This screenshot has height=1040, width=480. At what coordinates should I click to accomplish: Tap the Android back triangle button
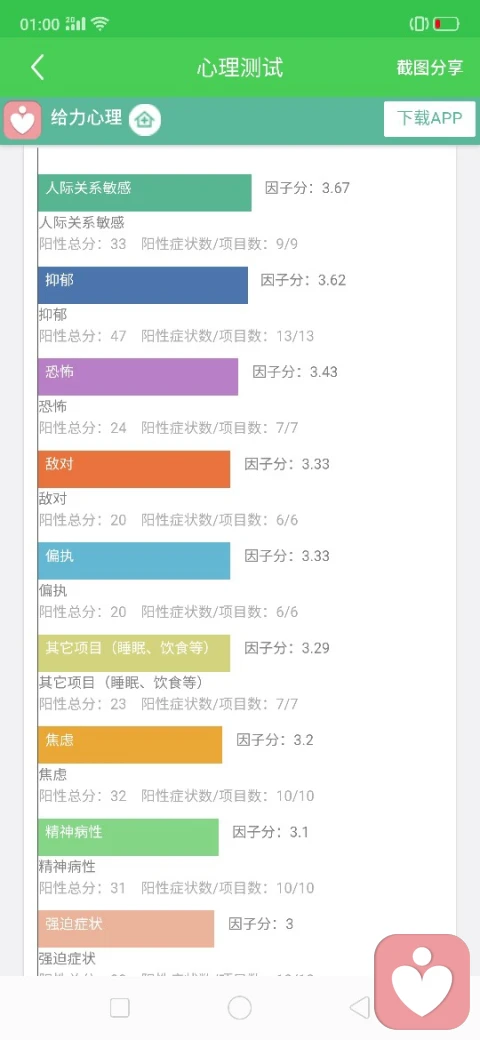[359, 1008]
